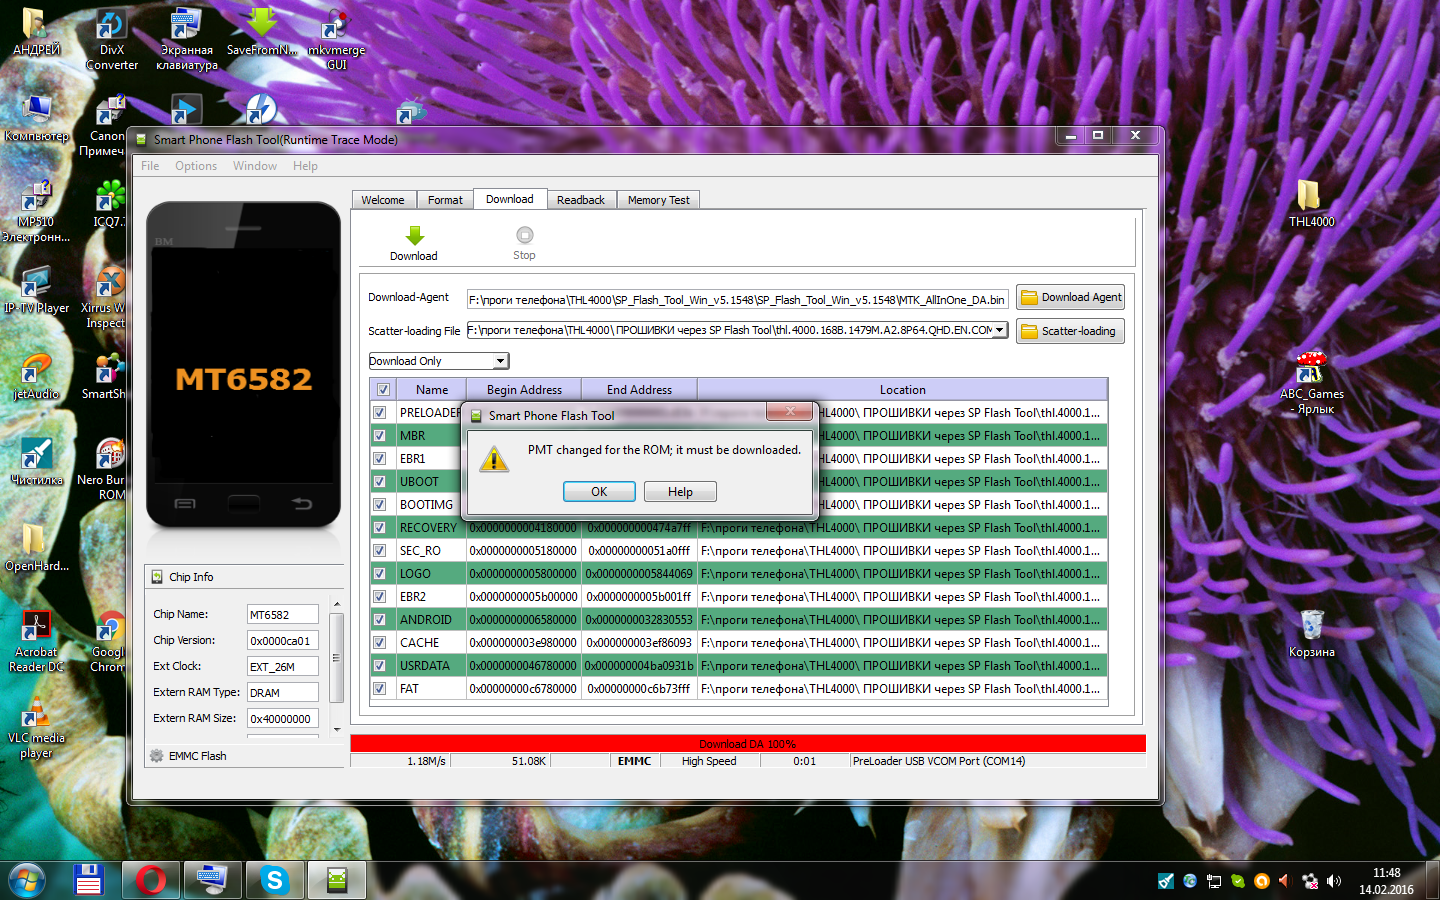1440x900 pixels.
Task: Toggle the USRDATA partition checkbox
Action: coord(380,666)
